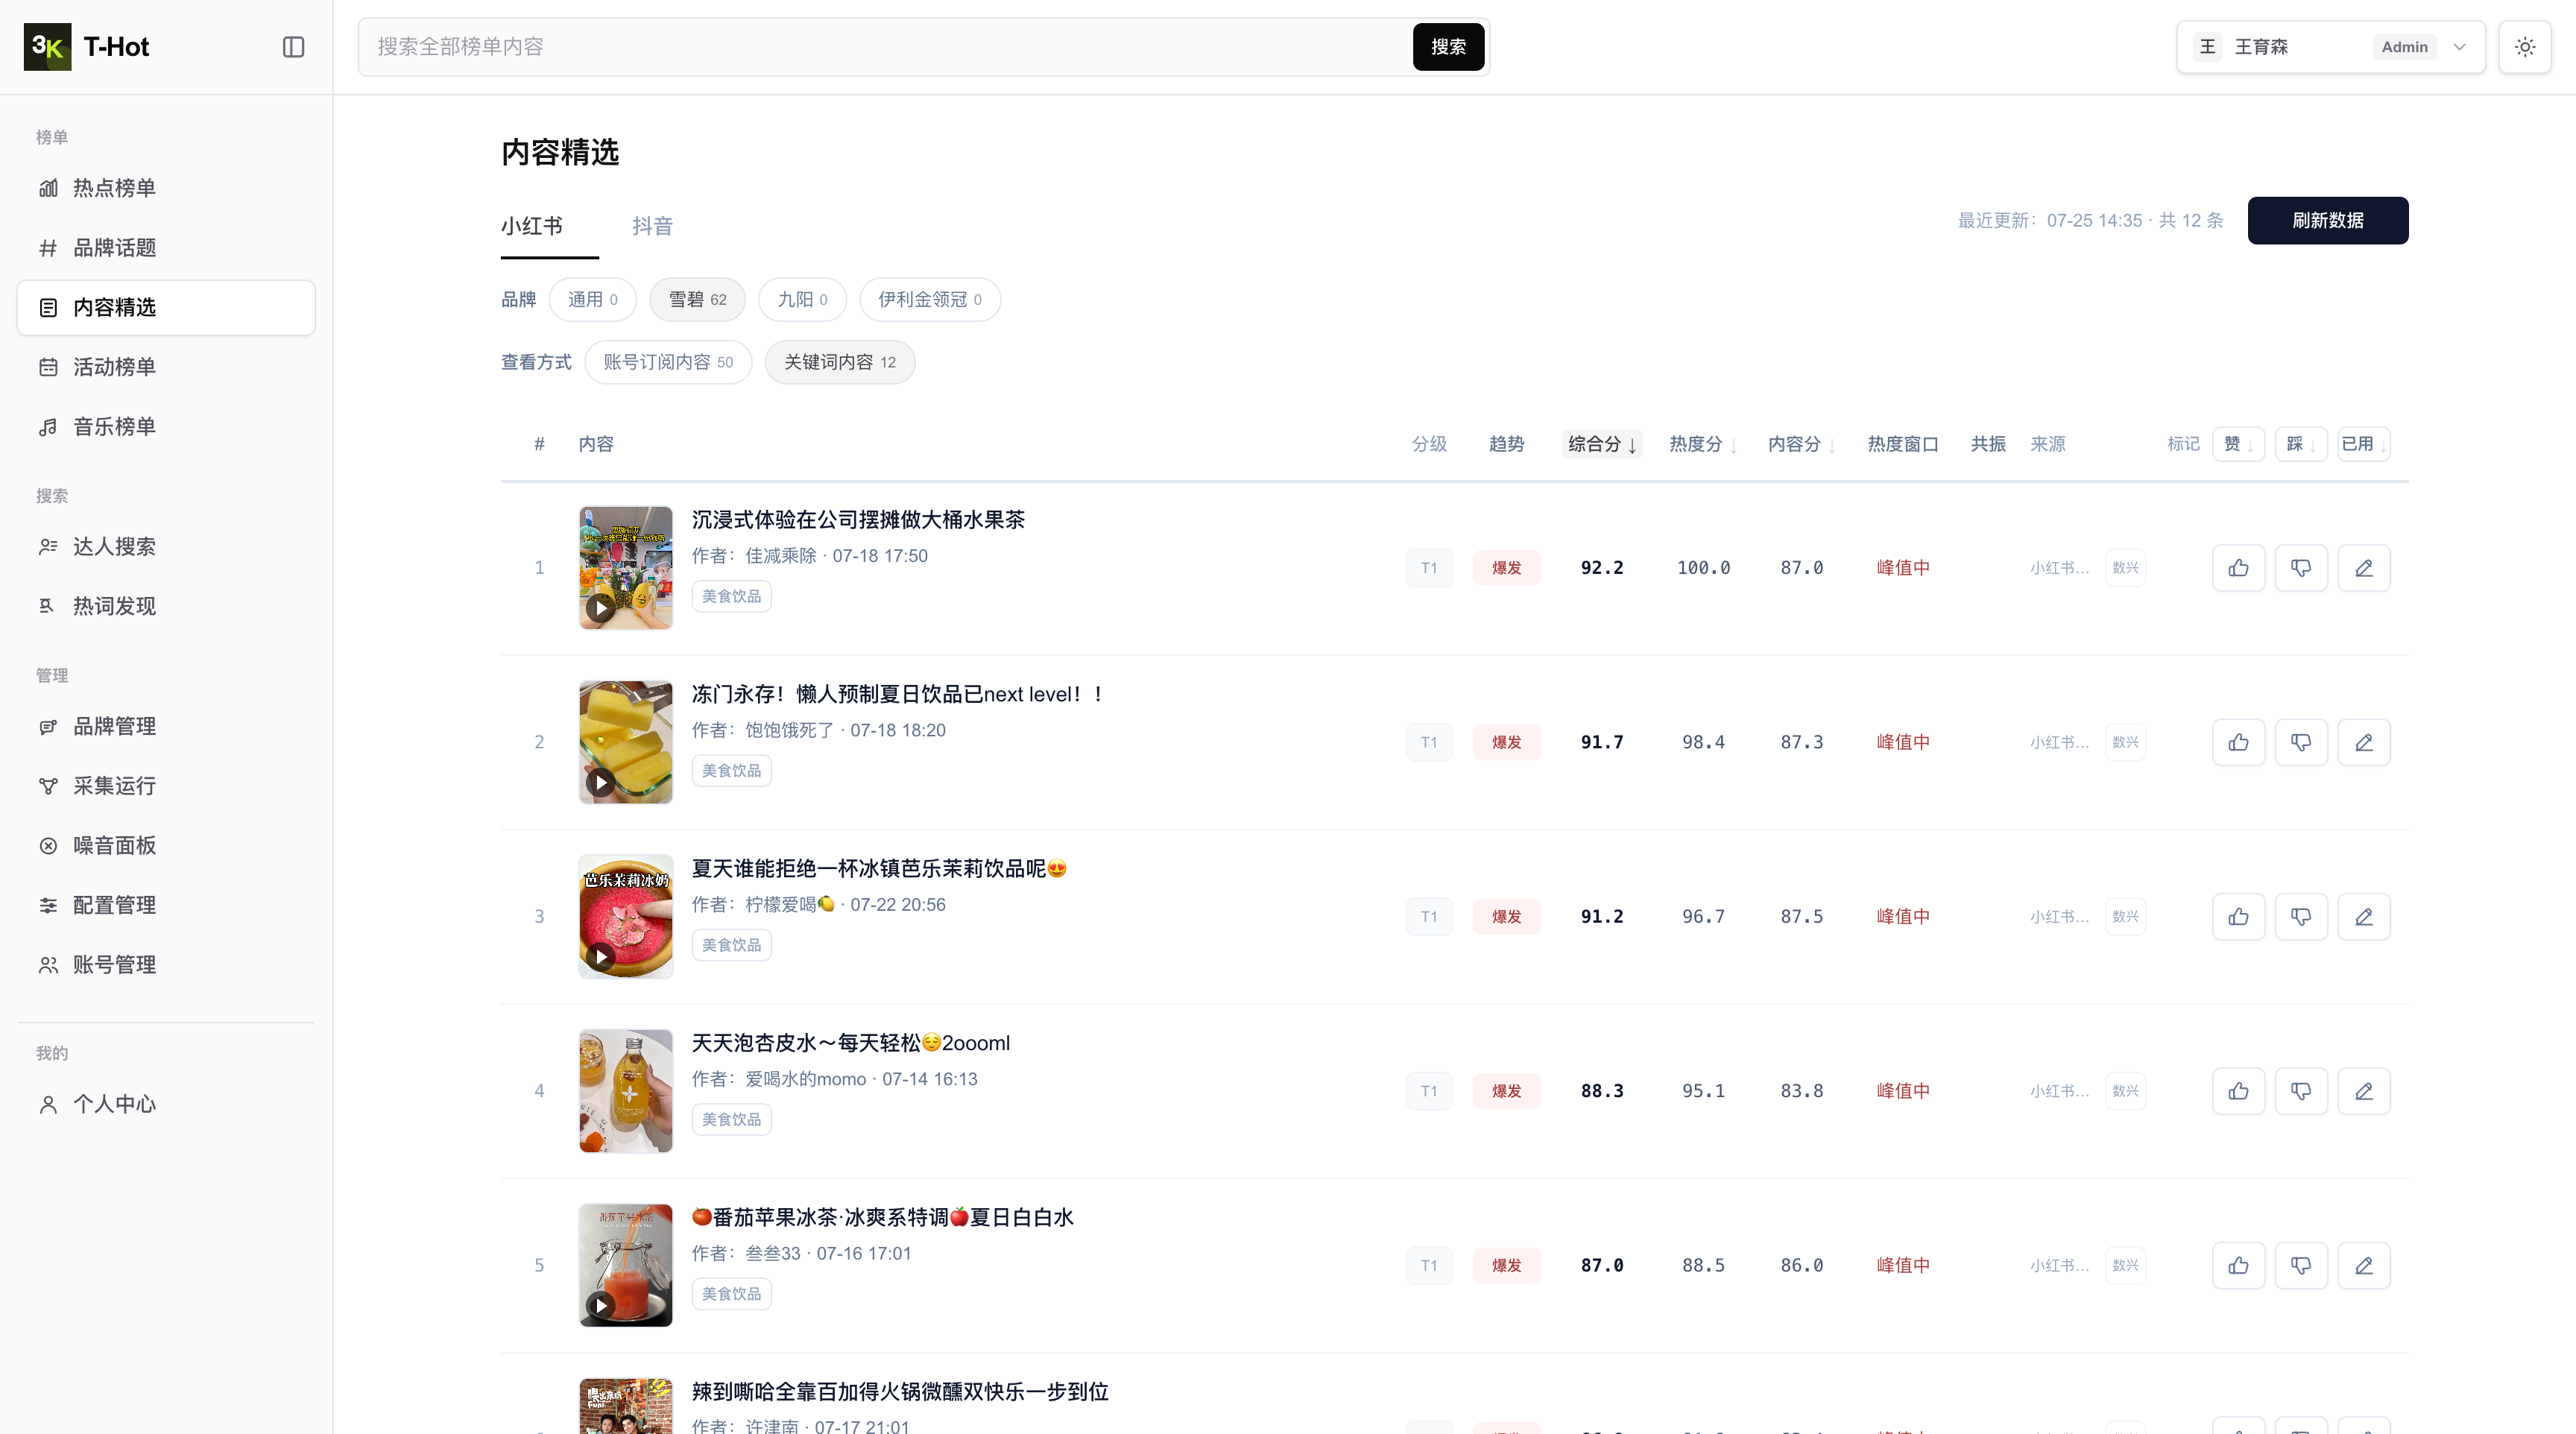This screenshot has height=1434, width=2576.
Task: Toggle the 赞 marker filter in header
Action: [x=2238, y=444]
